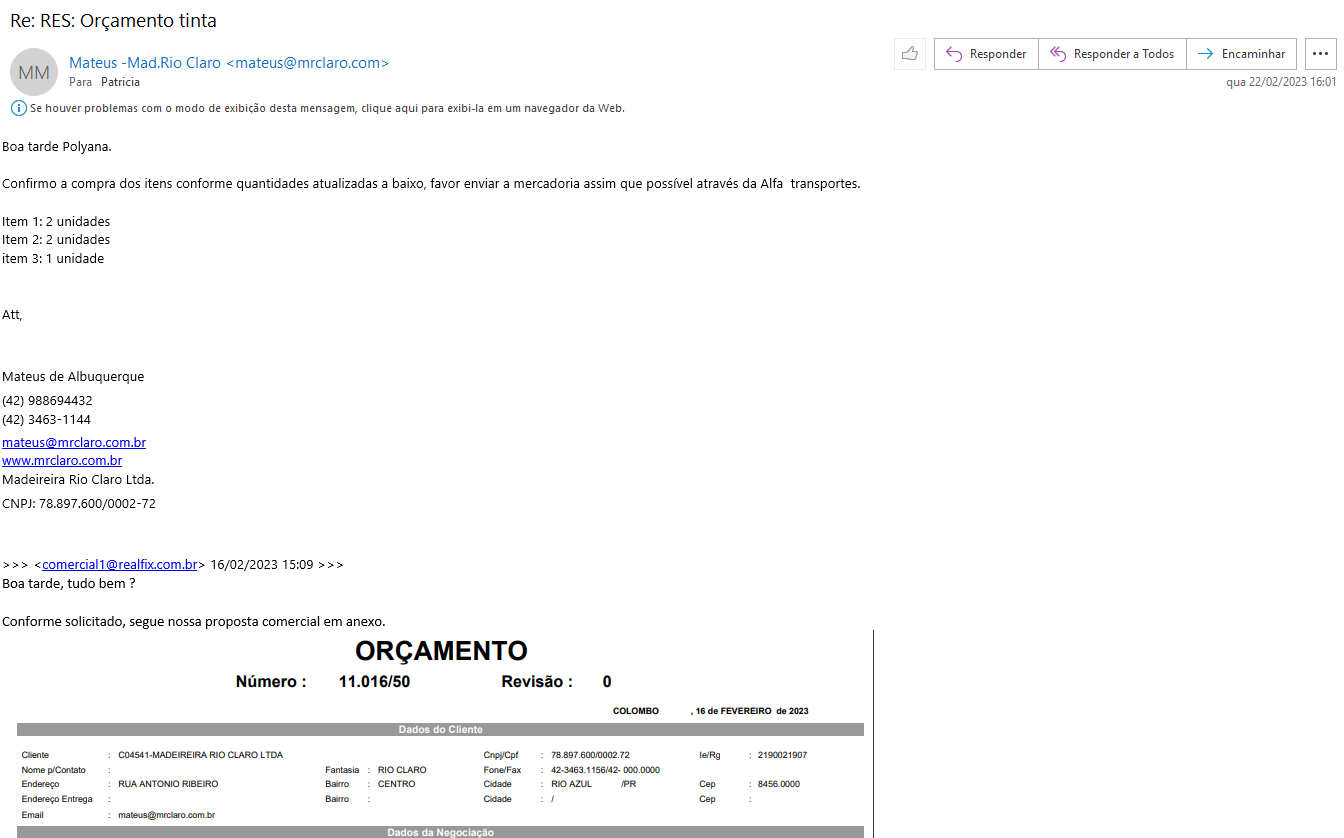Like this message with the thumbs-up icon
Image resolution: width=1344 pixels, height=838 pixels.
(x=909, y=54)
